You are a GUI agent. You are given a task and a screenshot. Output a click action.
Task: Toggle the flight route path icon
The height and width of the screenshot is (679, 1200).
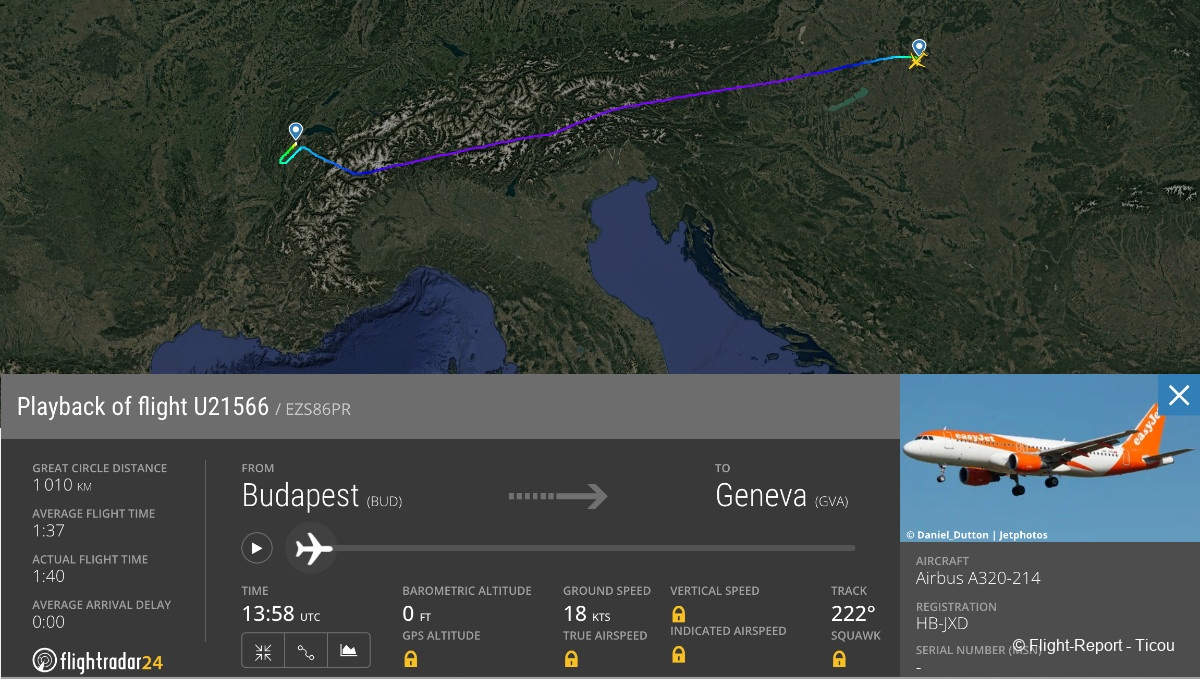coord(306,651)
